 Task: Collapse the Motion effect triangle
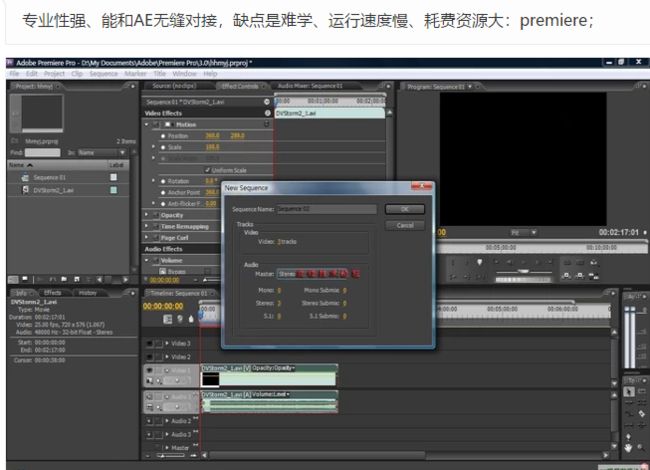point(146,124)
